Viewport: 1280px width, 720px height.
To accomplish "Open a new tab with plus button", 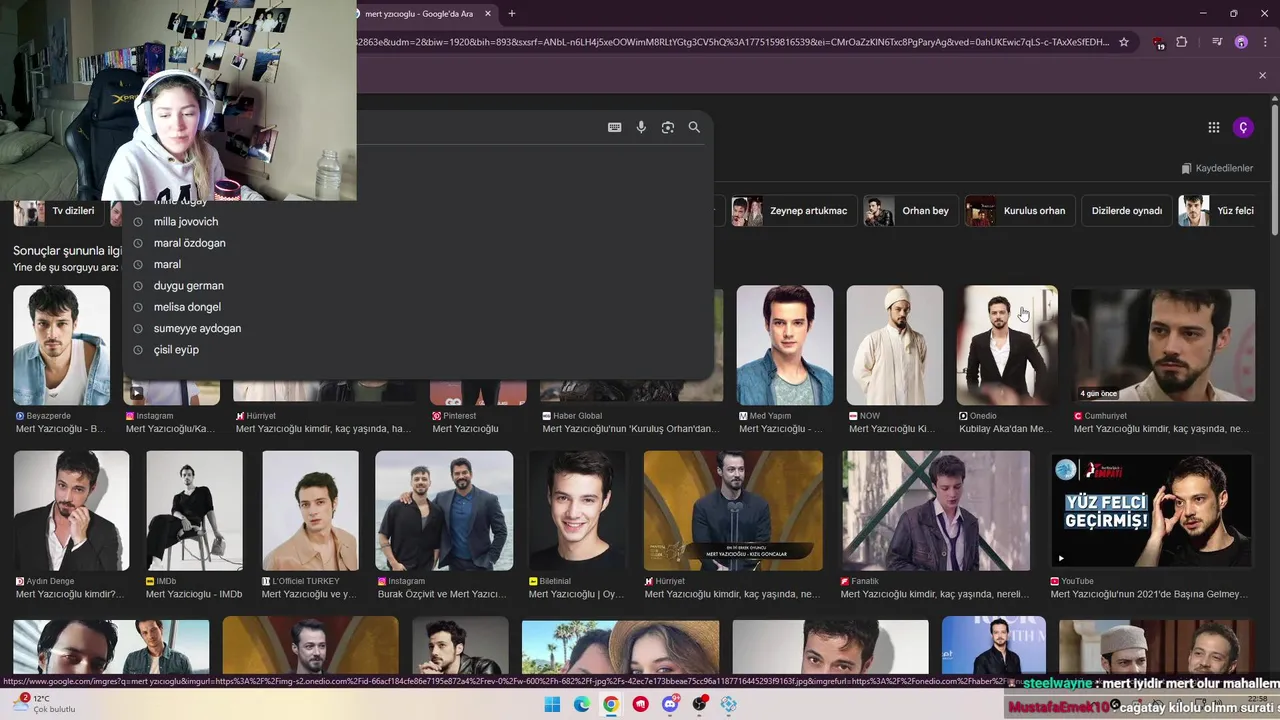I will coord(512,13).
